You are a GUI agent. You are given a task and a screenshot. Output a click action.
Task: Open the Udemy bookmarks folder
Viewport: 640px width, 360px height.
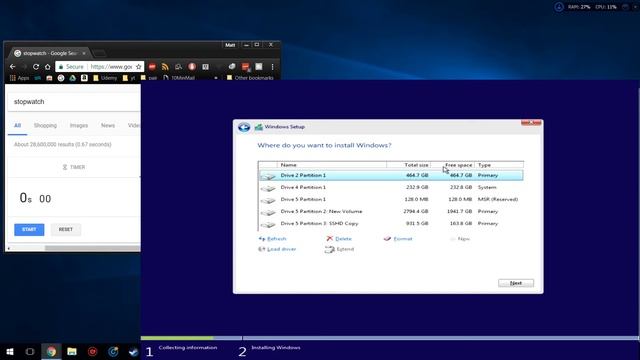point(105,78)
